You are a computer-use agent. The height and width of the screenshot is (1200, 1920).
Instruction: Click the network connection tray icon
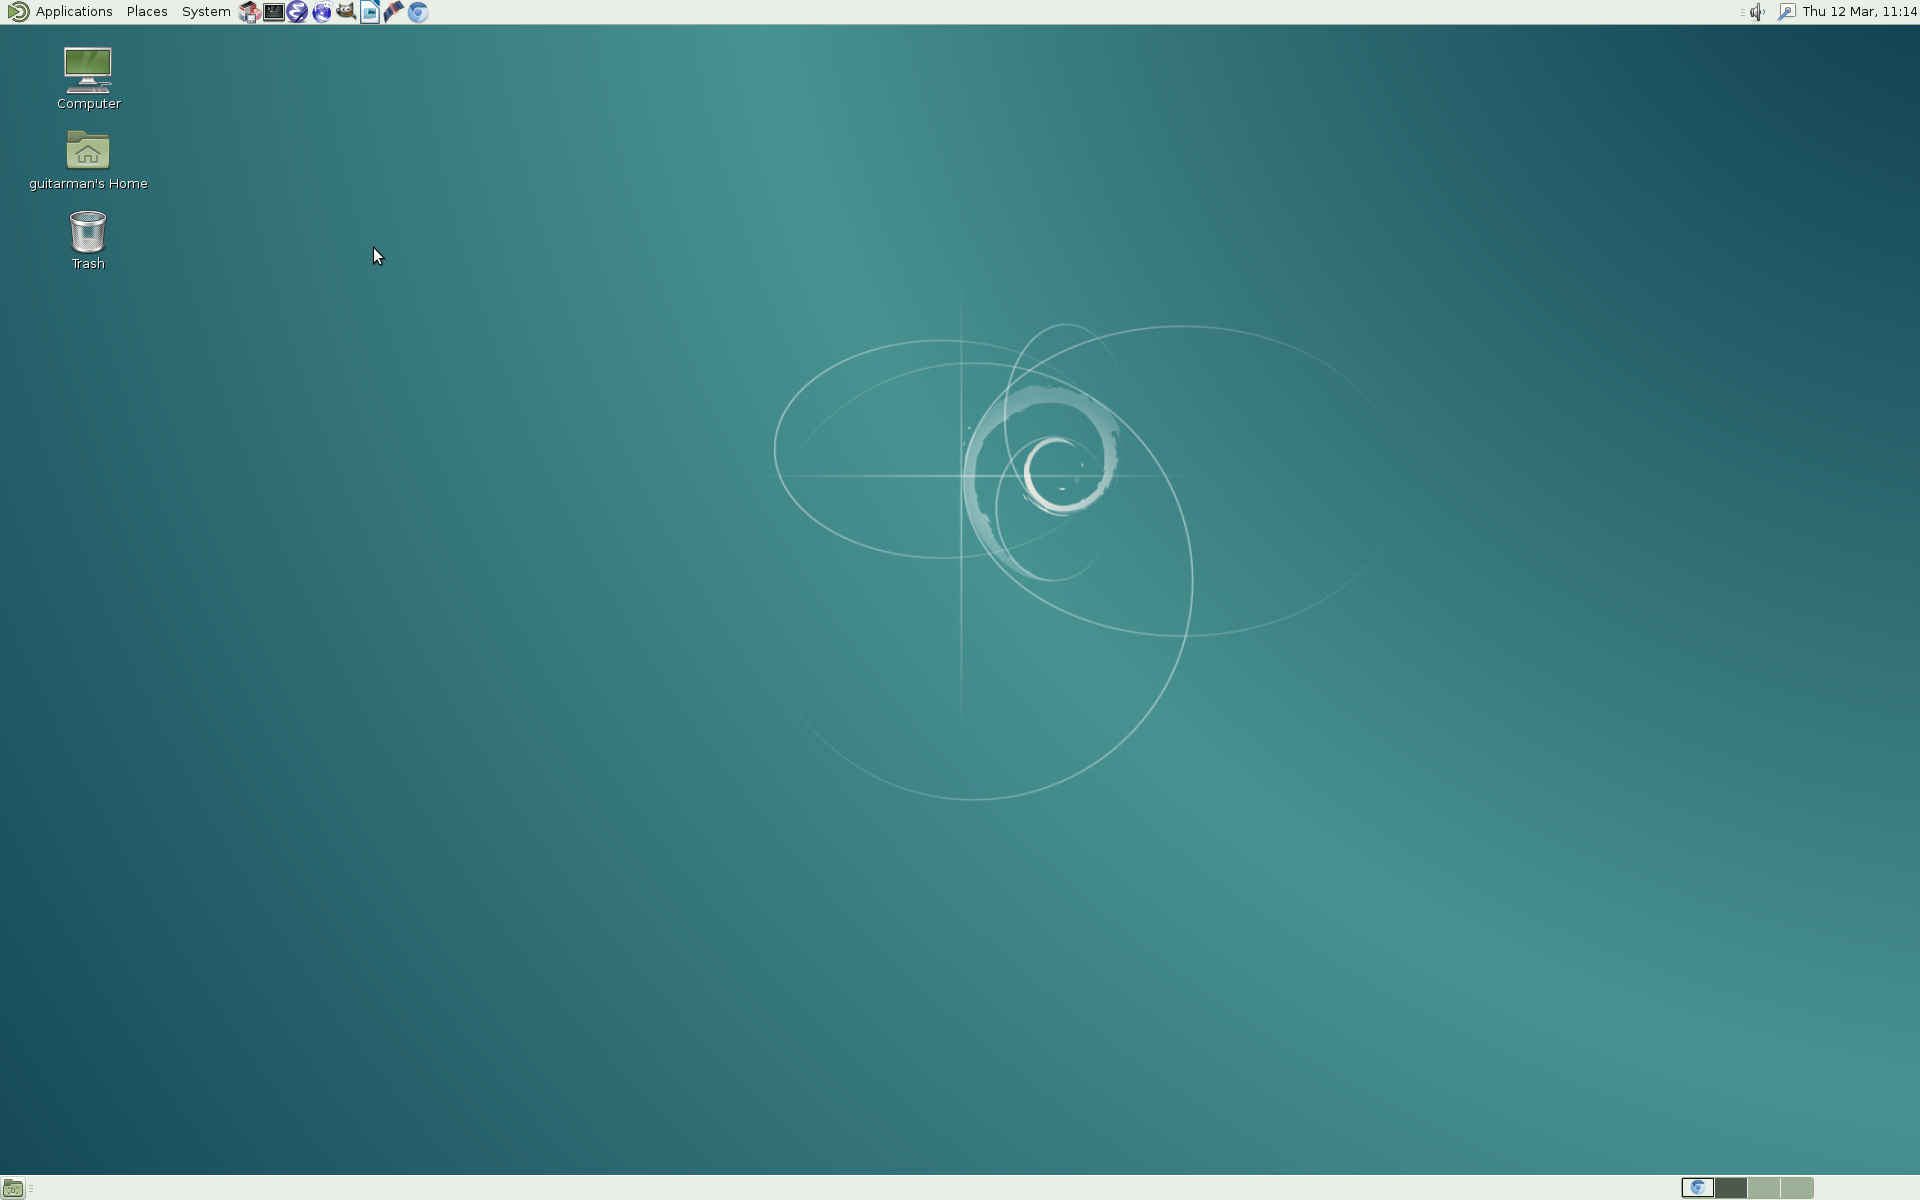pyautogui.click(x=1786, y=12)
